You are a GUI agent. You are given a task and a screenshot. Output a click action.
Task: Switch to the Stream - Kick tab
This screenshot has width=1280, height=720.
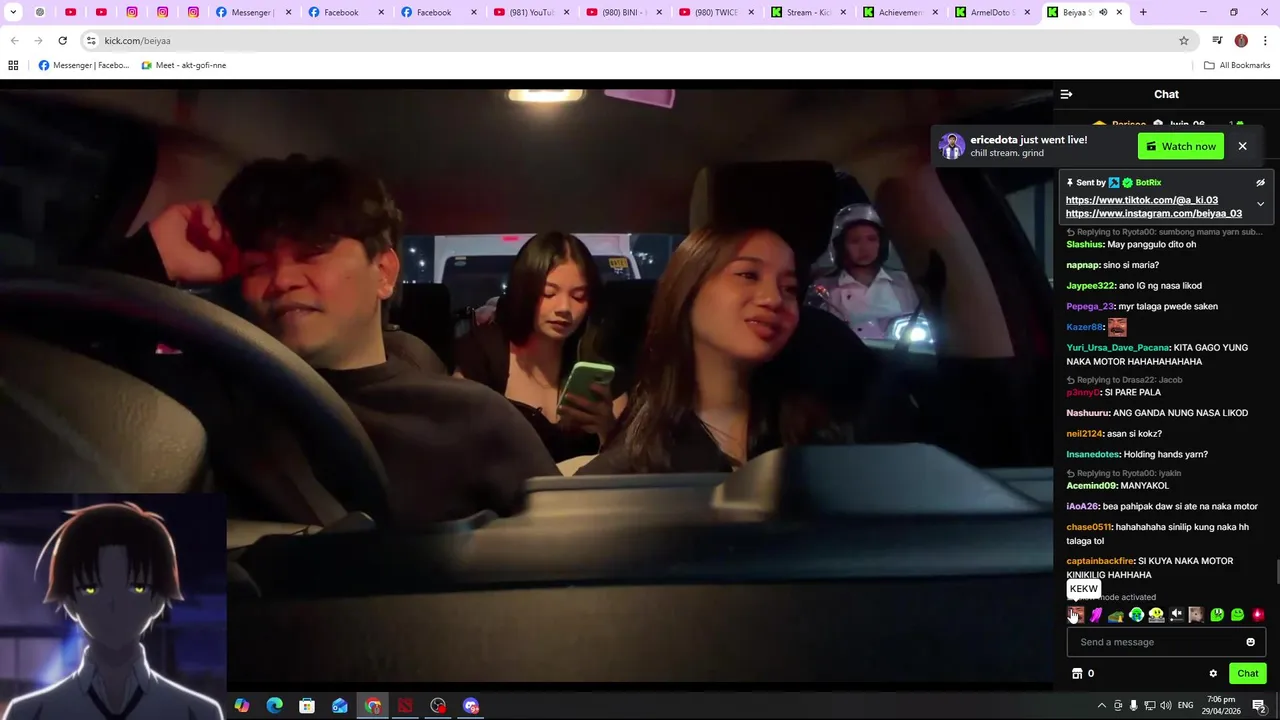click(809, 12)
